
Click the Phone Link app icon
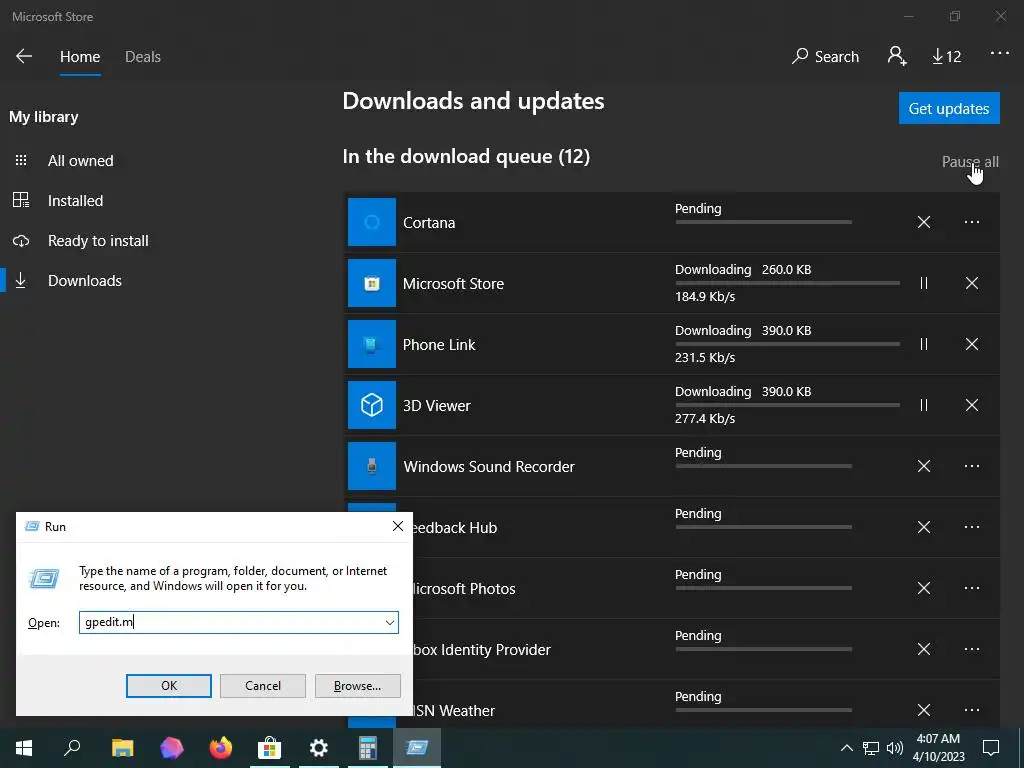pos(372,344)
